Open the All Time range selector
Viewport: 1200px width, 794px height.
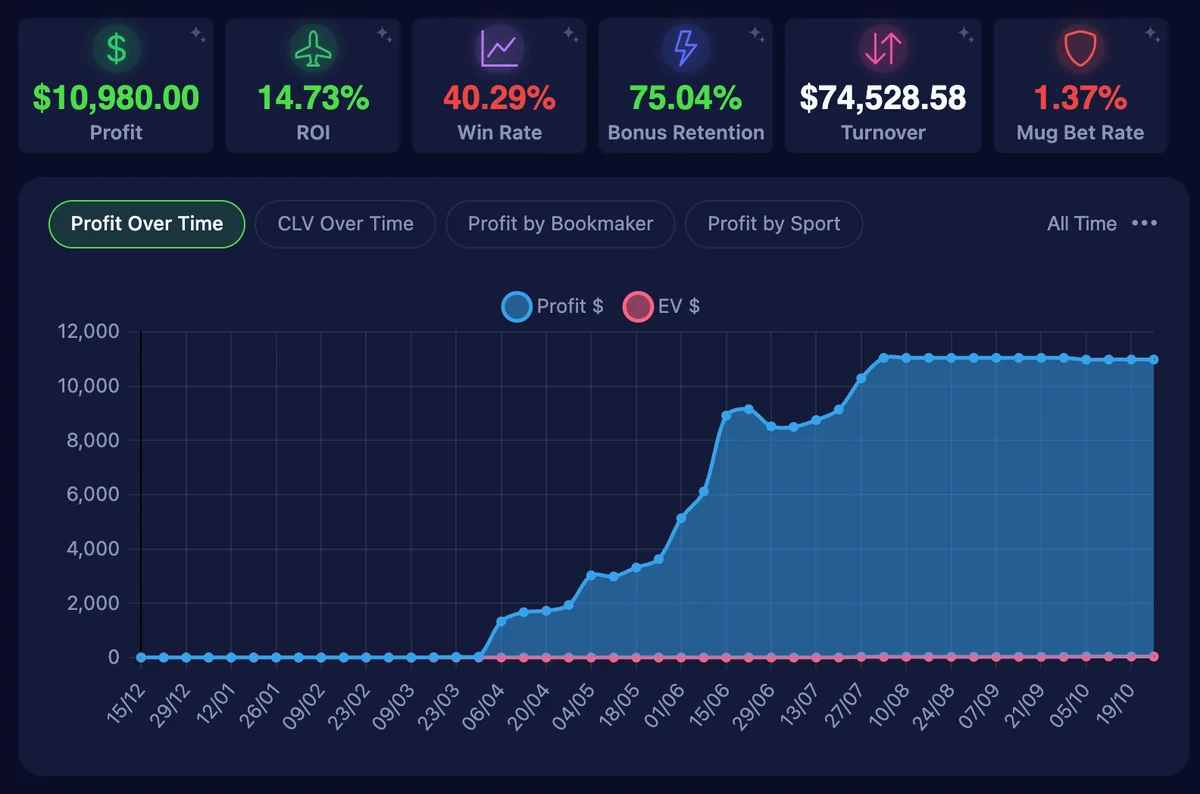point(1082,224)
